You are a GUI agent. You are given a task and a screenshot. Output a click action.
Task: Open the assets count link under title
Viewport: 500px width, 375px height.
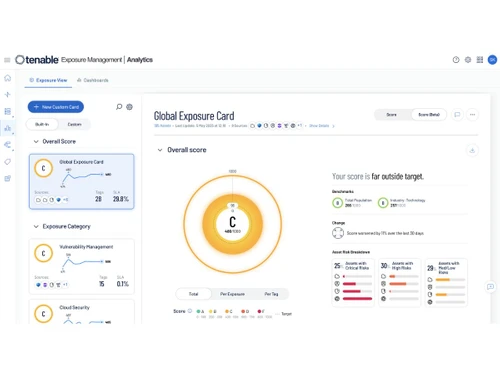tap(162, 126)
